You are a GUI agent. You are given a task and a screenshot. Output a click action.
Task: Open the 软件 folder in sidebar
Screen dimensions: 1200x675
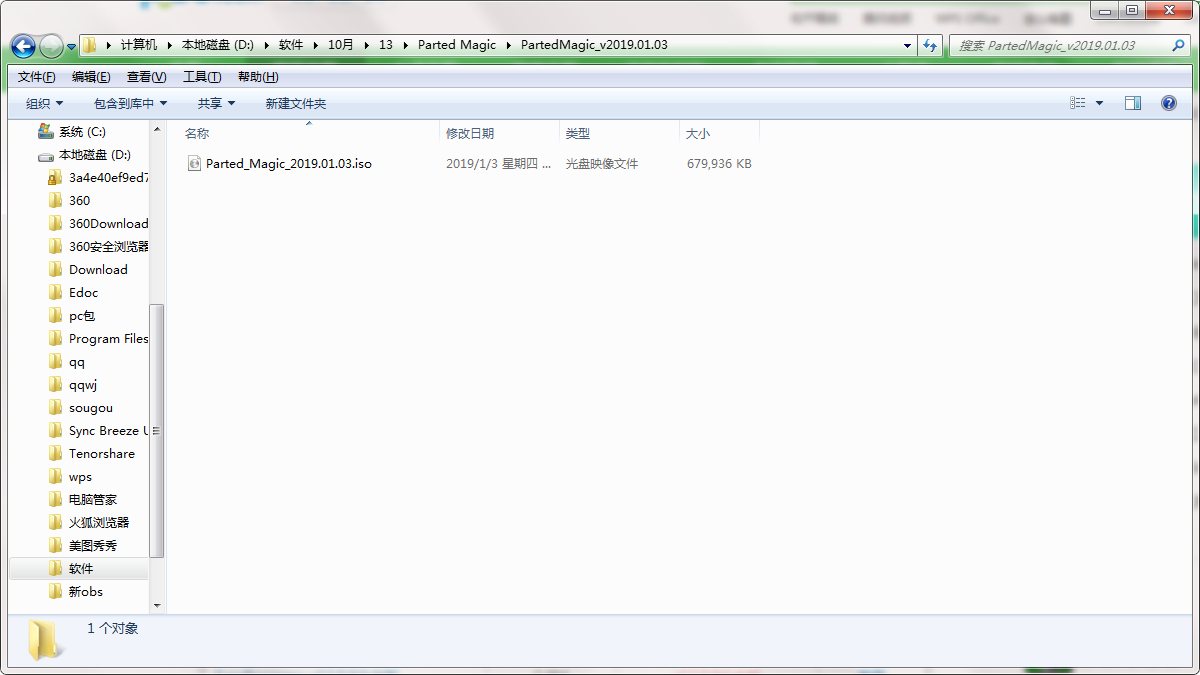81,568
